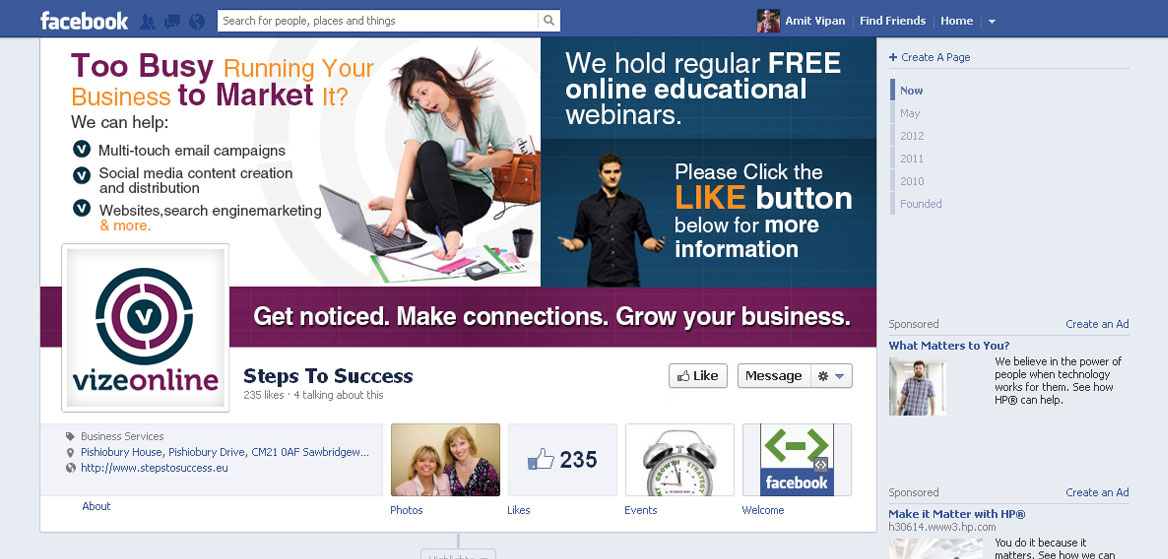Viewport: 1168px width, 559px height.
Task: Open the Events alarm clock thumbnail
Action: [679, 460]
